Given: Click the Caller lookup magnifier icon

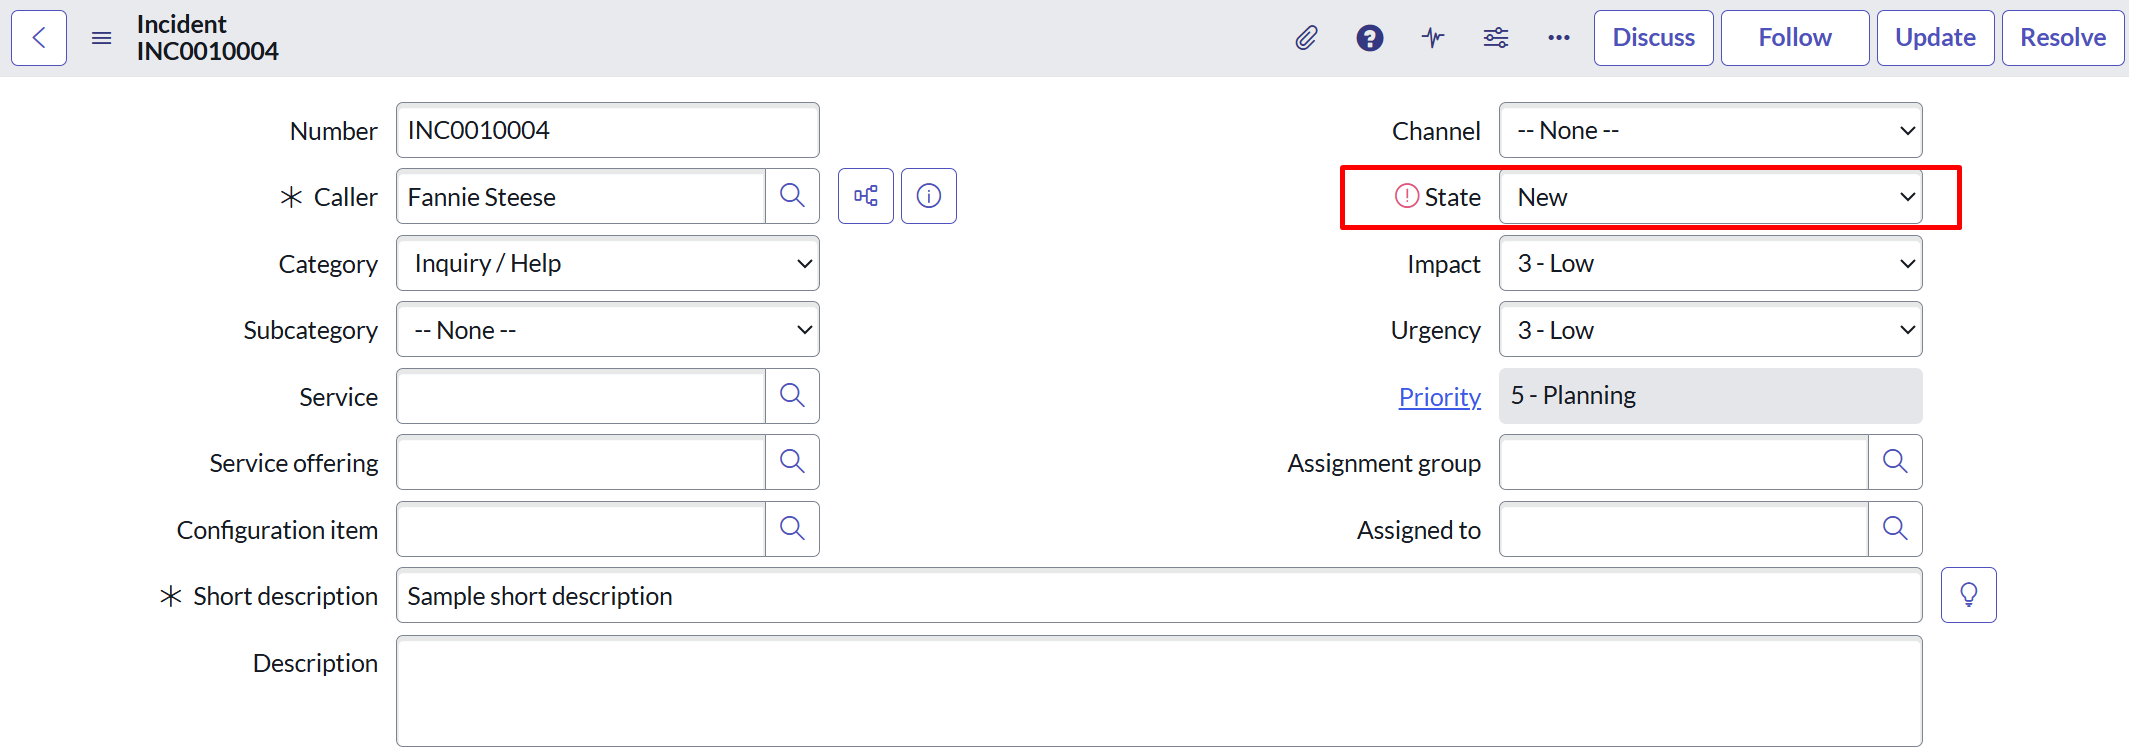Looking at the screenshot, I should pyautogui.click(x=792, y=196).
